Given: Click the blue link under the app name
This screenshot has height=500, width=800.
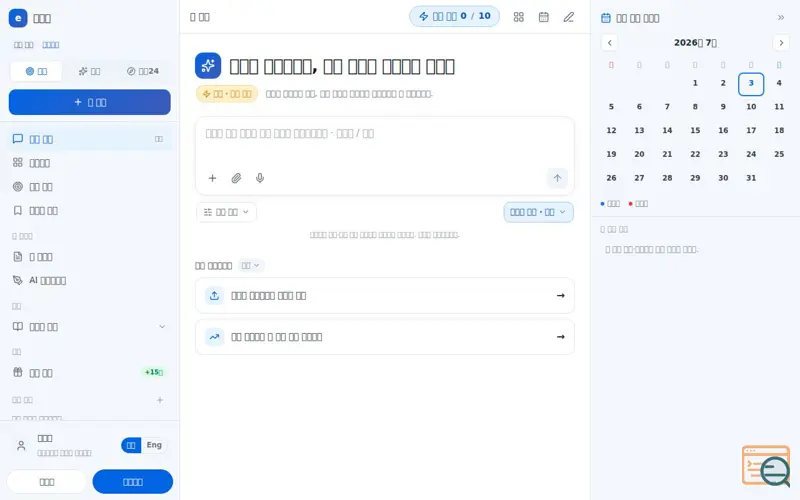Looking at the screenshot, I should 51,45.
